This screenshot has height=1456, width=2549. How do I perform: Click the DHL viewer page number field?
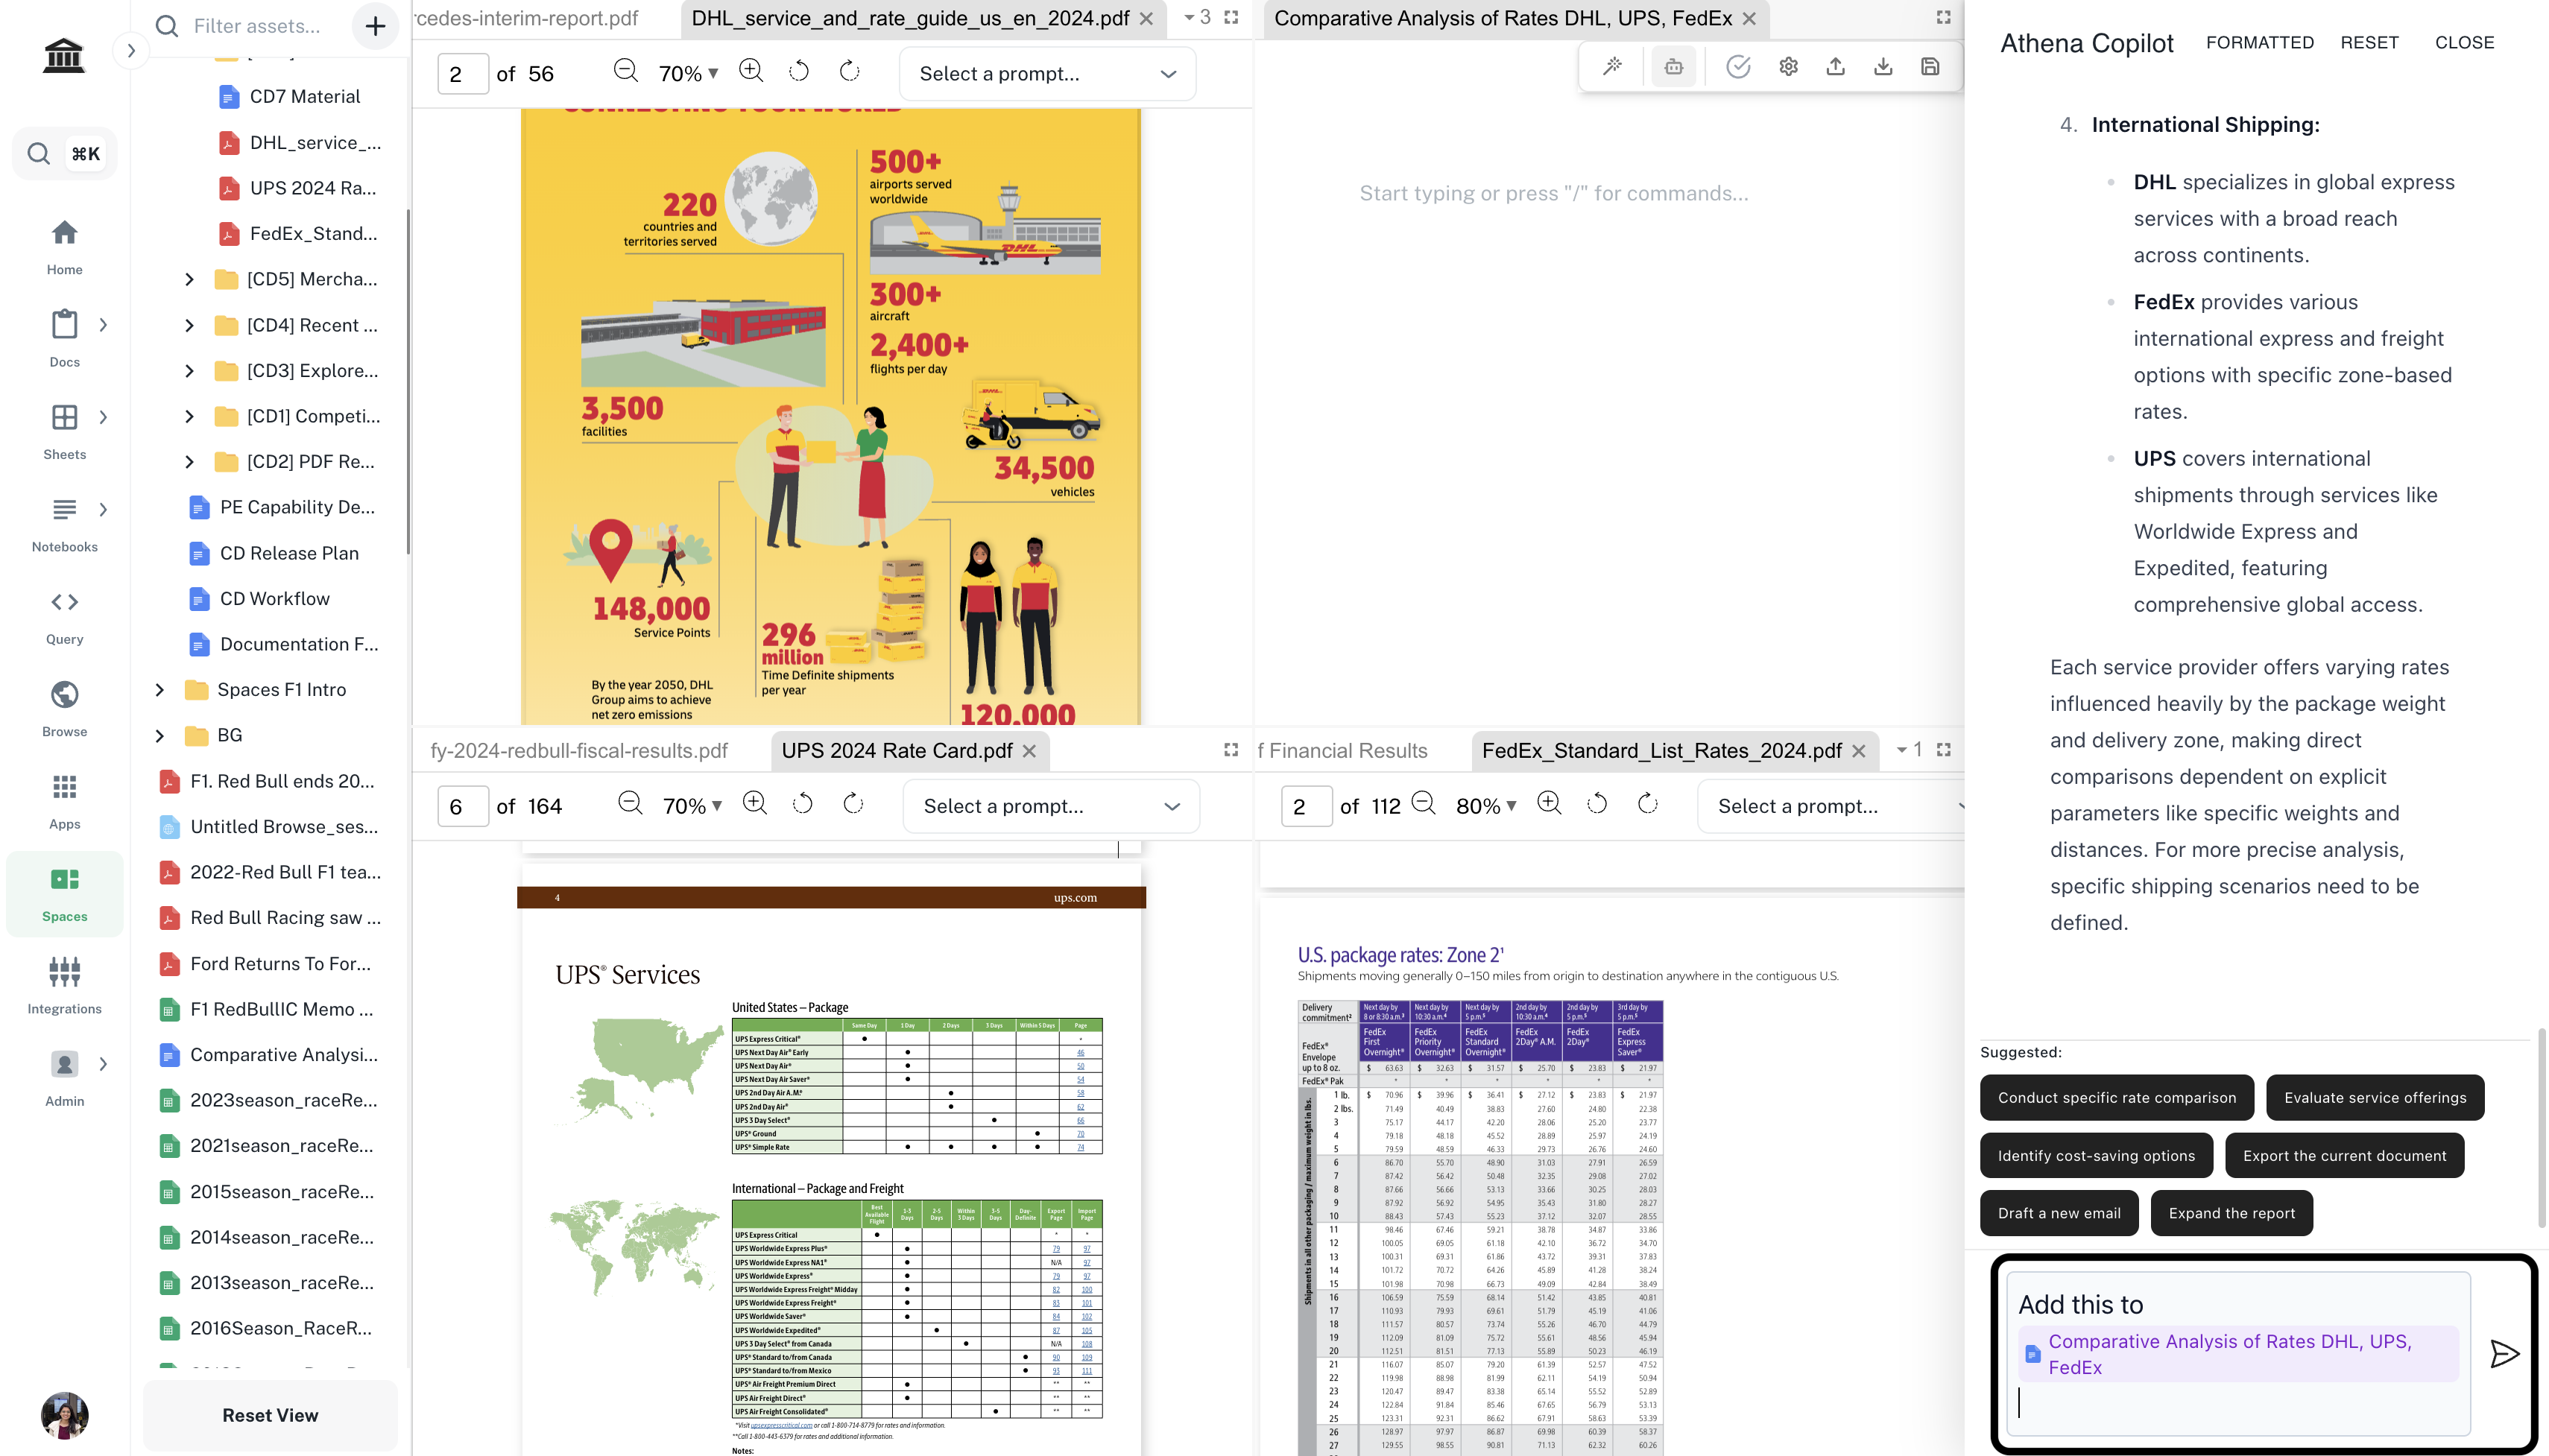[462, 74]
